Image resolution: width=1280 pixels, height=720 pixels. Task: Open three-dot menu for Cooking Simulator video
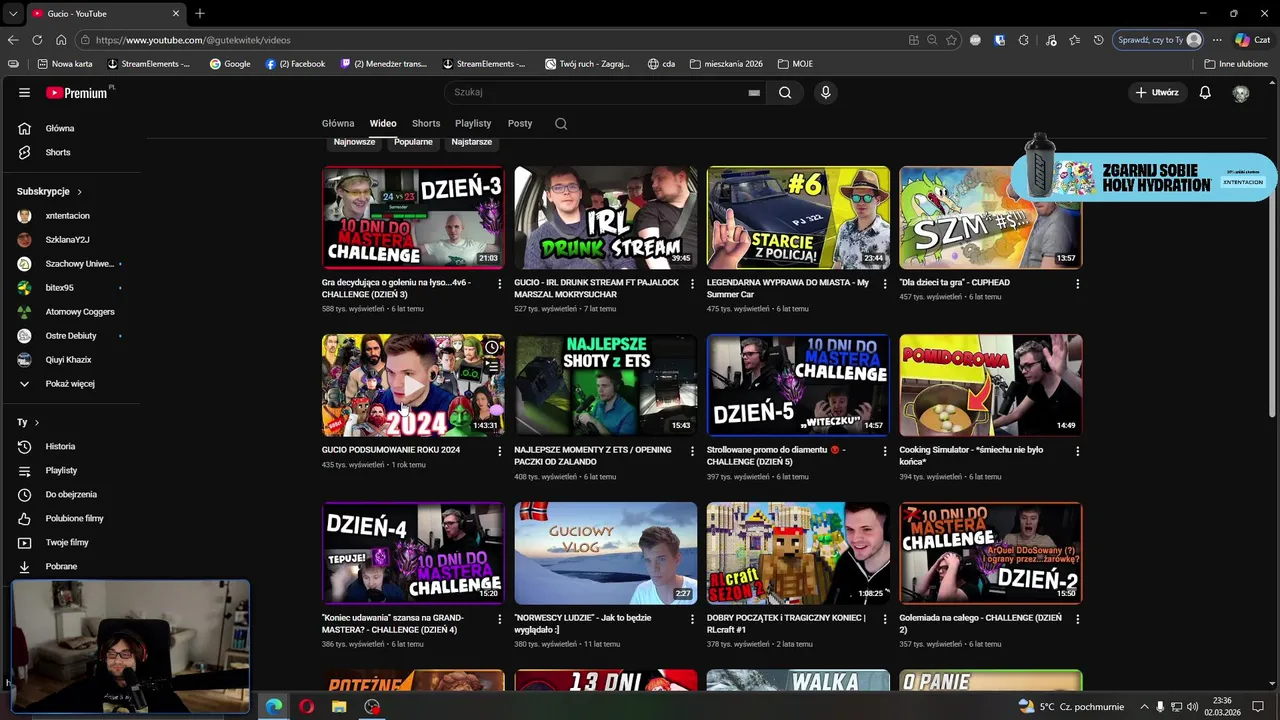coord(1077,451)
